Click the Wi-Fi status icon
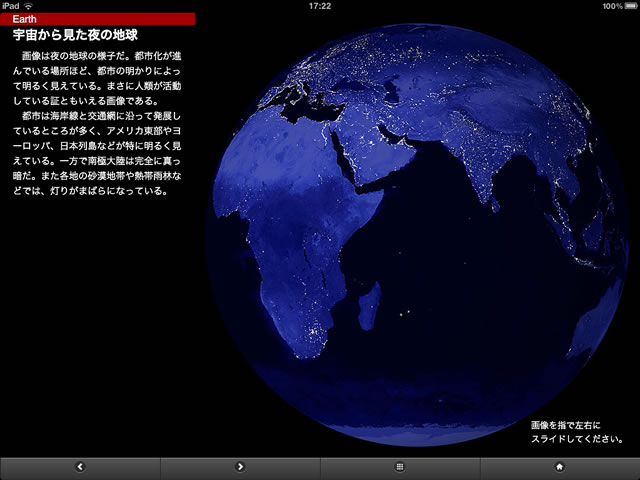Viewport: 640px width, 480px height. pyautogui.click(x=28, y=6)
